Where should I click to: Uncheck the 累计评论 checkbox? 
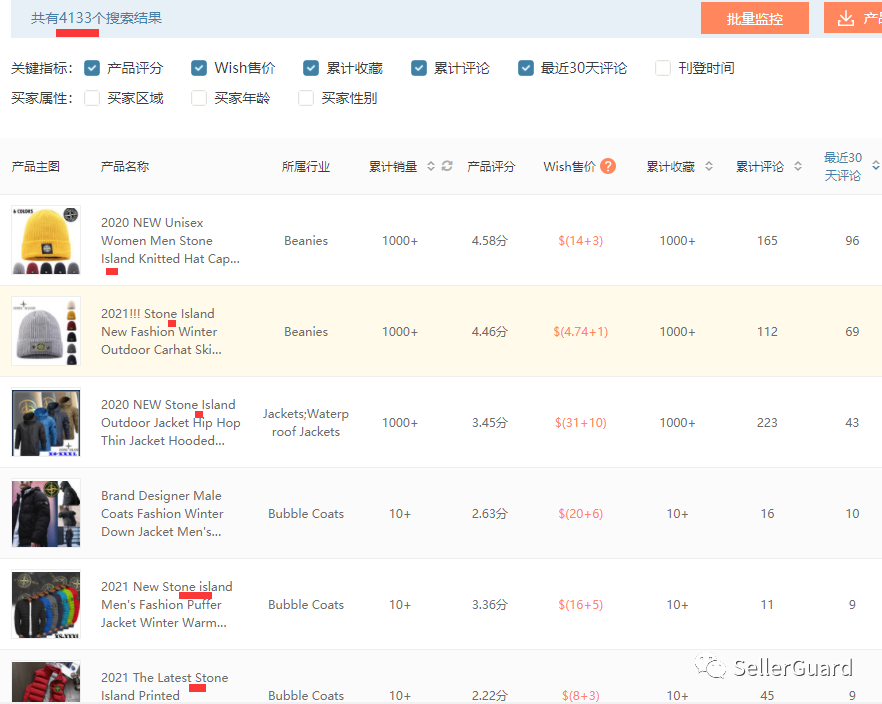pyautogui.click(x=418, y=68)
